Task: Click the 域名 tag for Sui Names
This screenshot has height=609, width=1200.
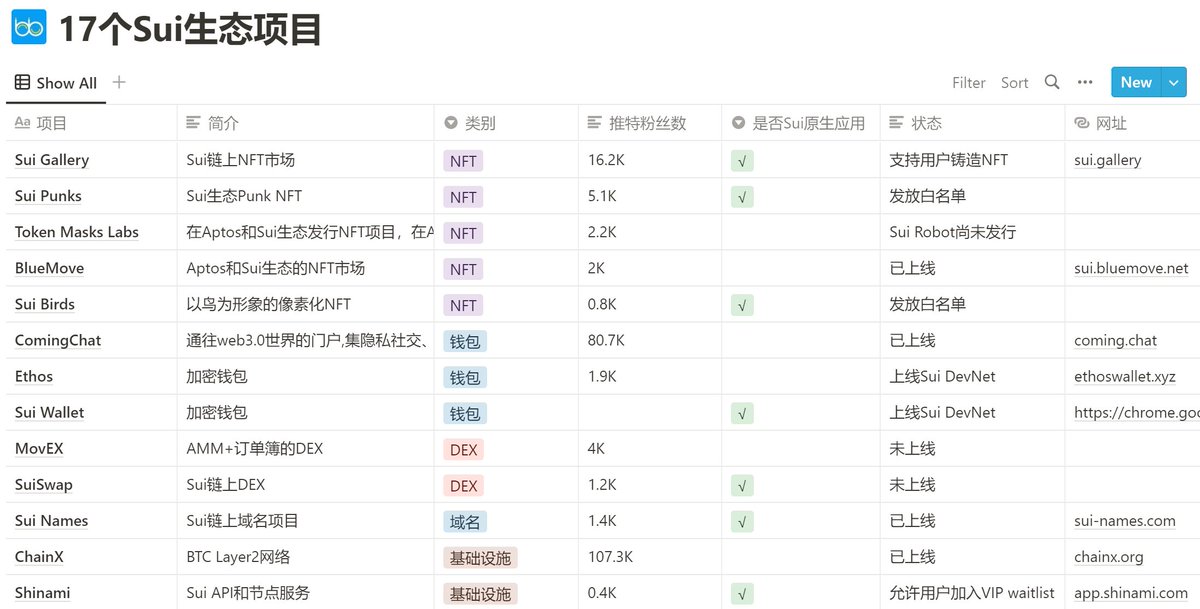Action: (465, 521)
